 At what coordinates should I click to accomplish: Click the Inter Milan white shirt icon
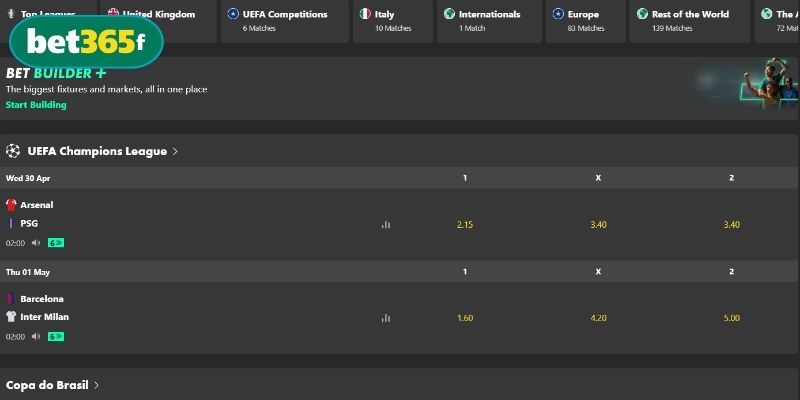pos(11,317)
